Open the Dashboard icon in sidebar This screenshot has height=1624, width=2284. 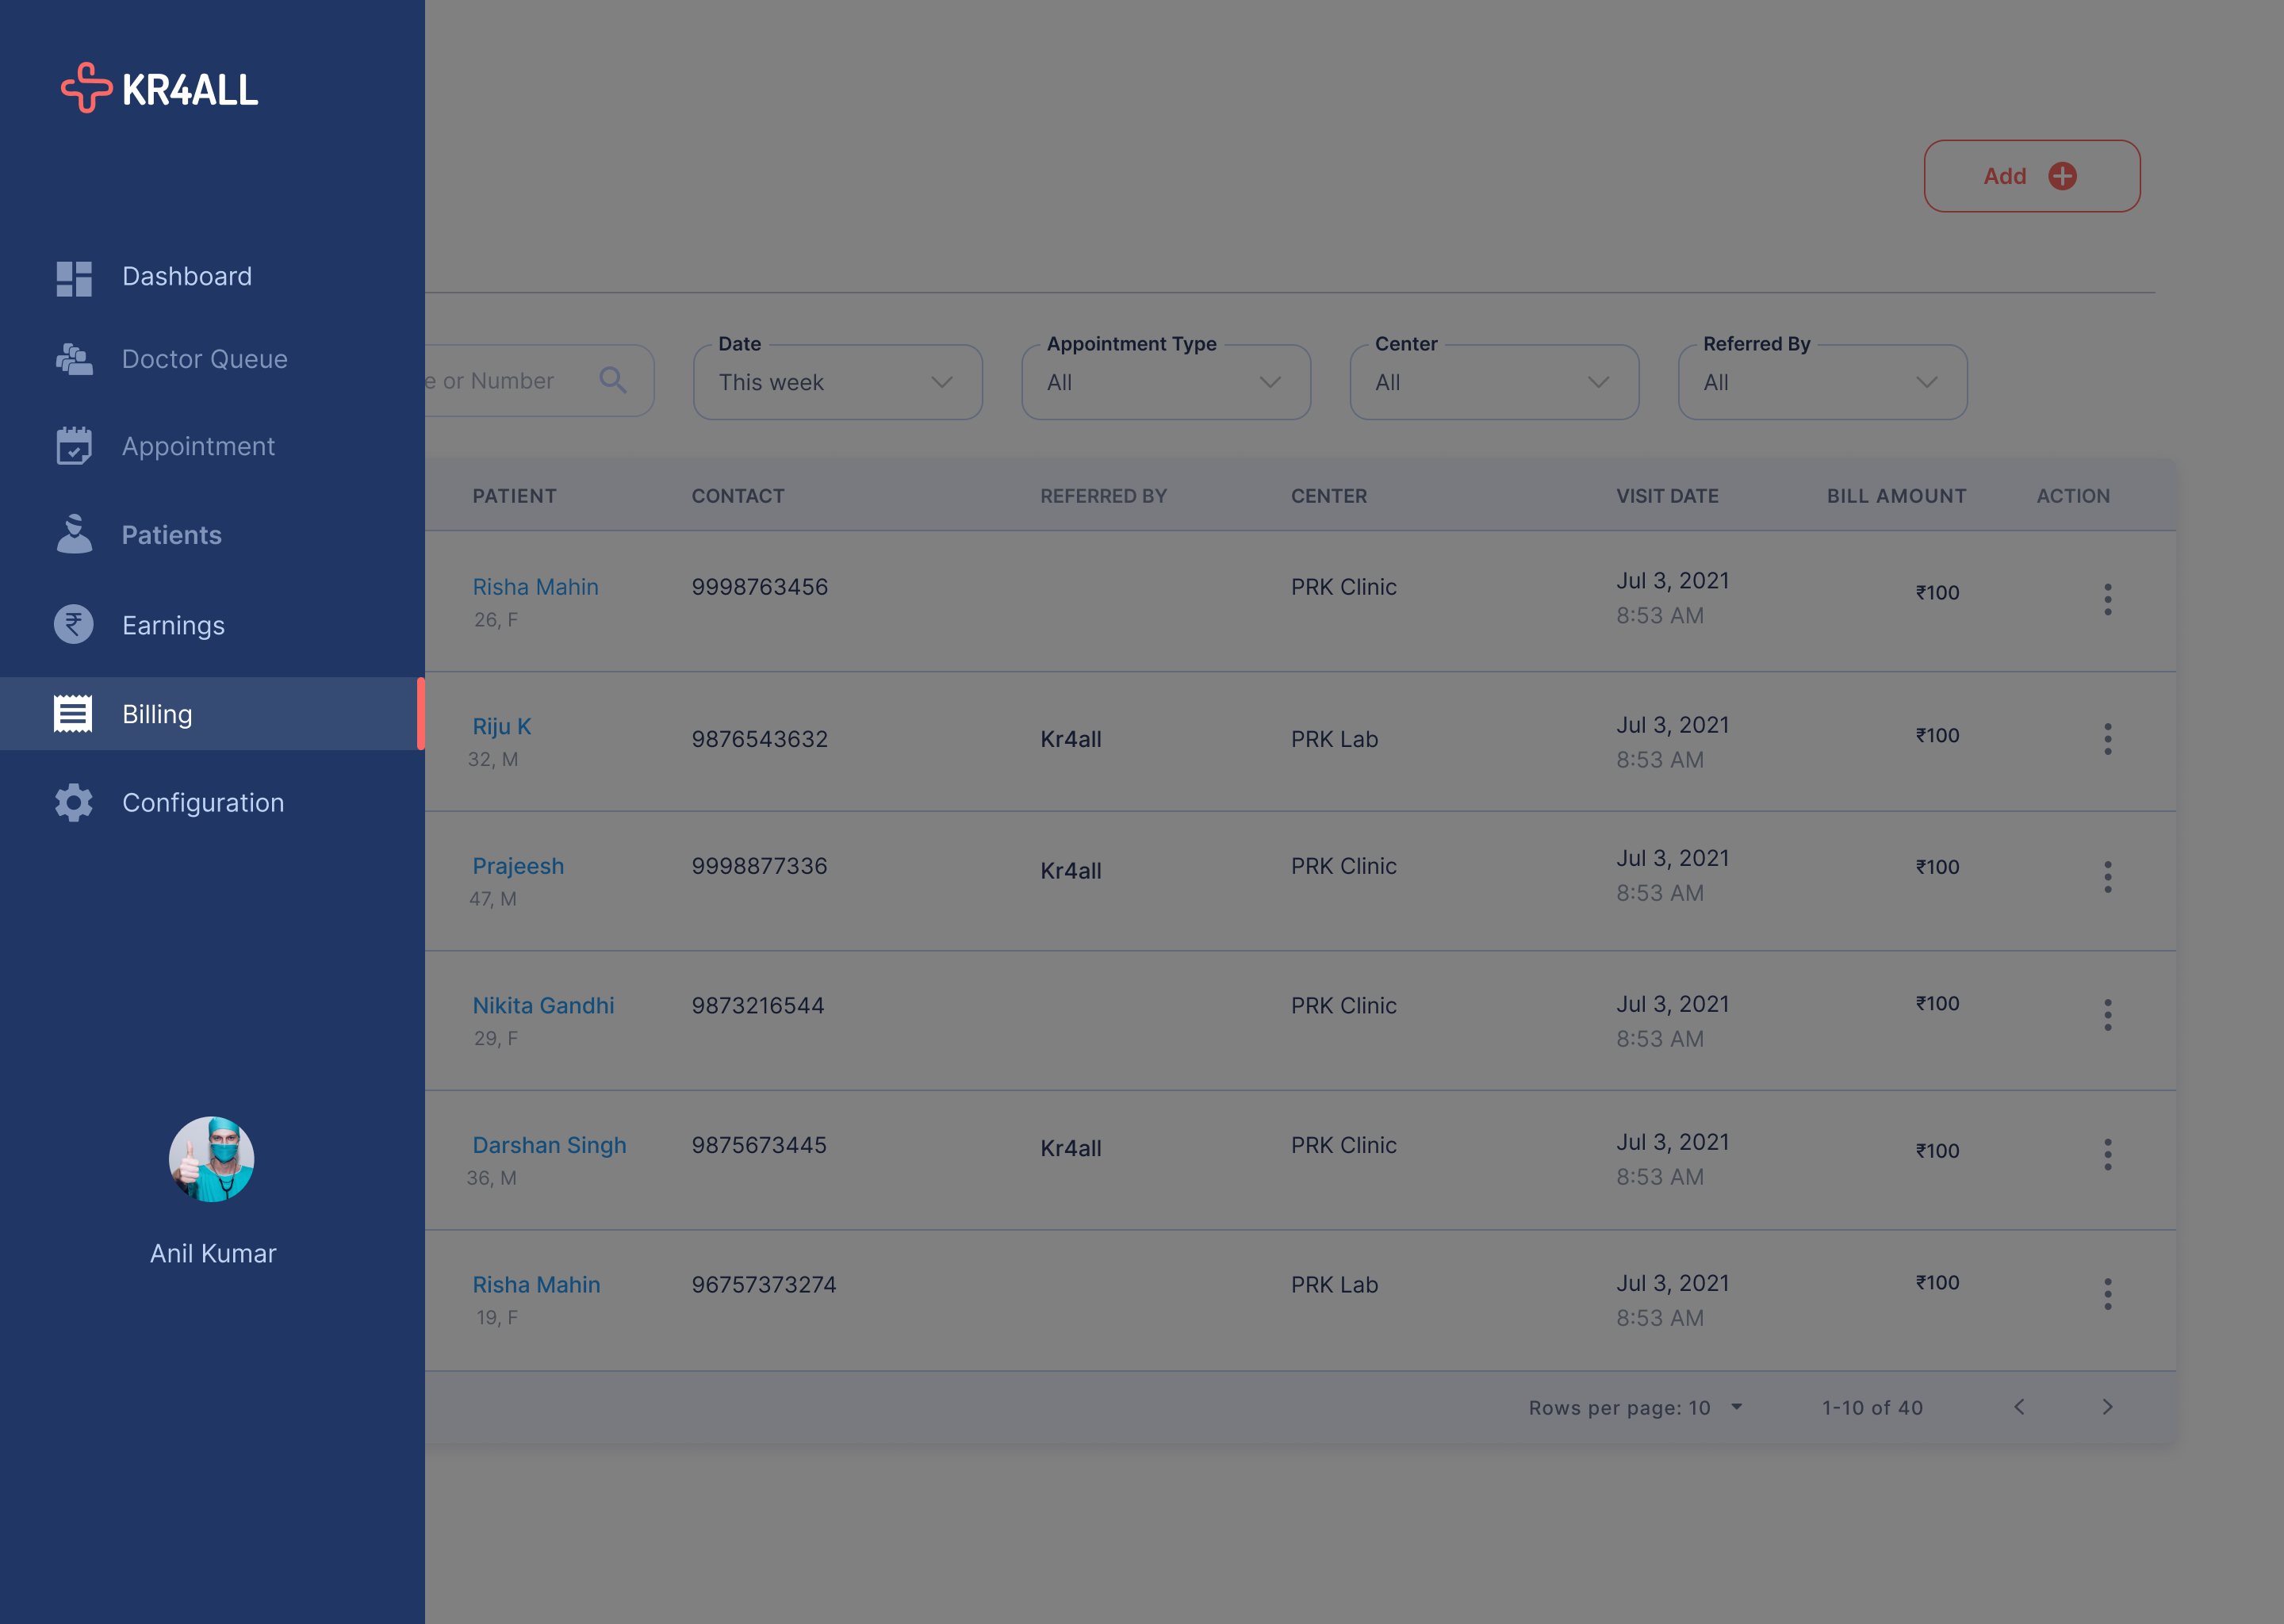(x=74, y=278)
